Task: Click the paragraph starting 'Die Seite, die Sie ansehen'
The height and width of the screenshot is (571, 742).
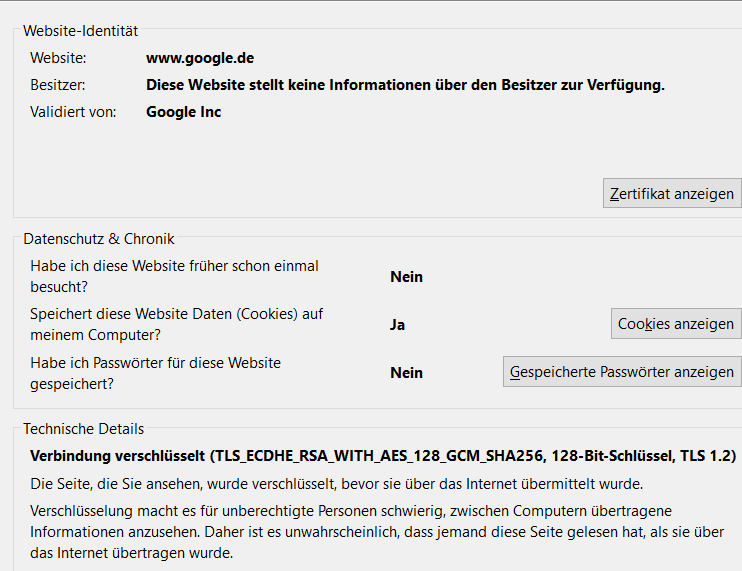Action: [x=336, y=484]
